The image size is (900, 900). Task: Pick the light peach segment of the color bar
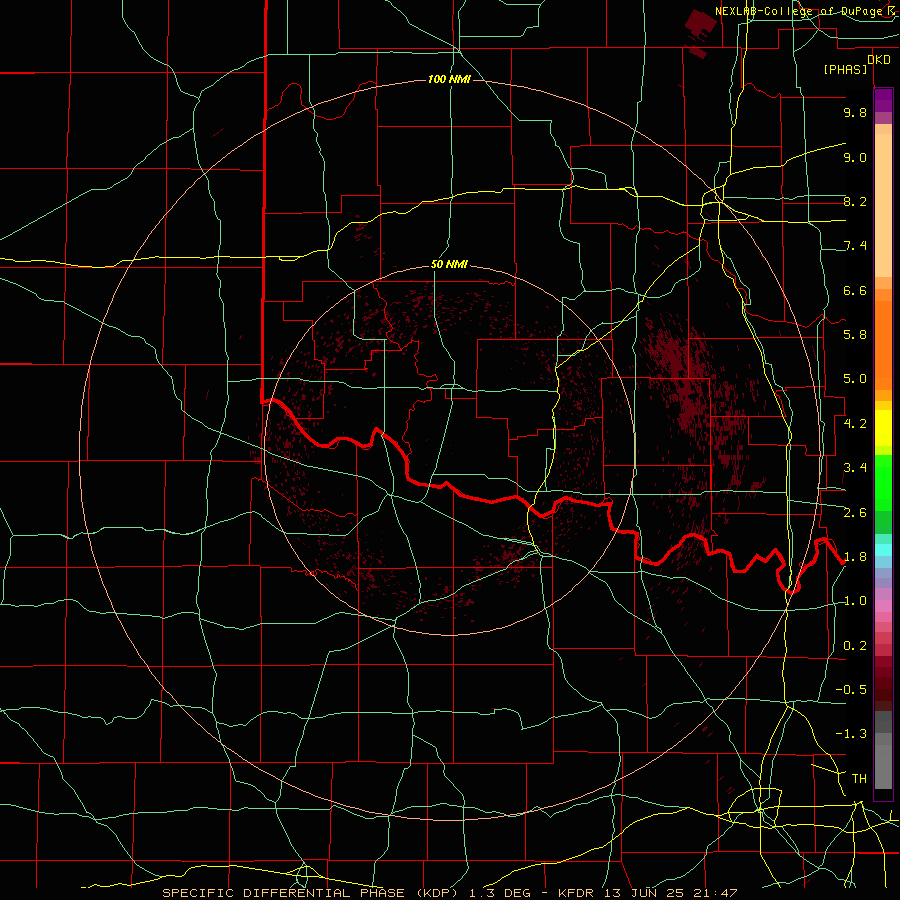point(883,205)
